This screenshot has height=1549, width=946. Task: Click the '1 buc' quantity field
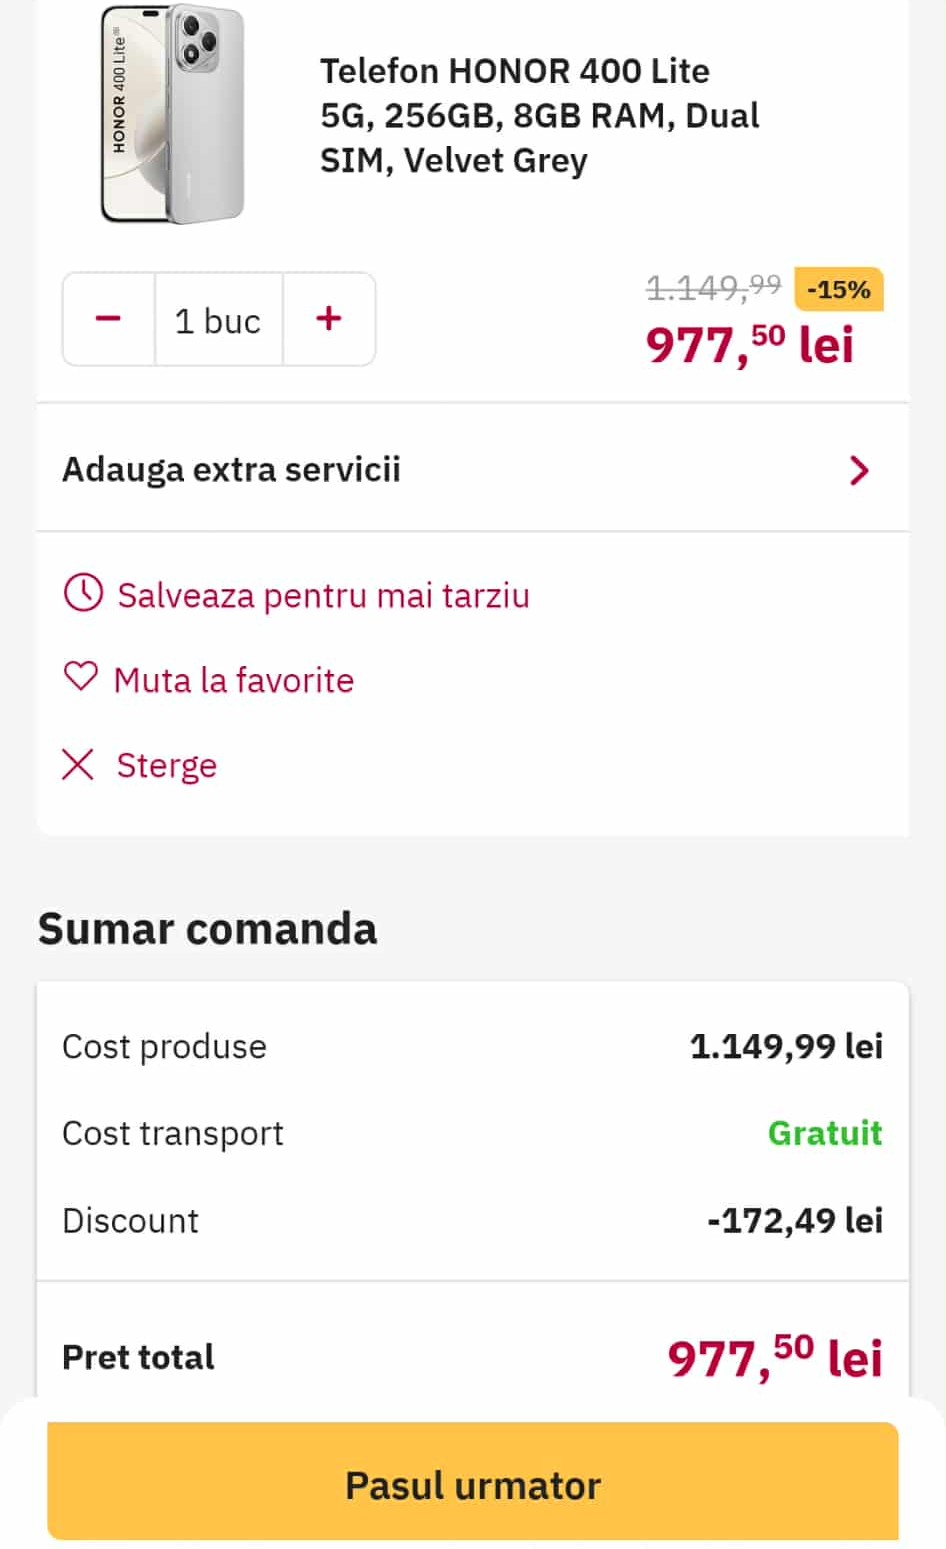tap(218, 321)
